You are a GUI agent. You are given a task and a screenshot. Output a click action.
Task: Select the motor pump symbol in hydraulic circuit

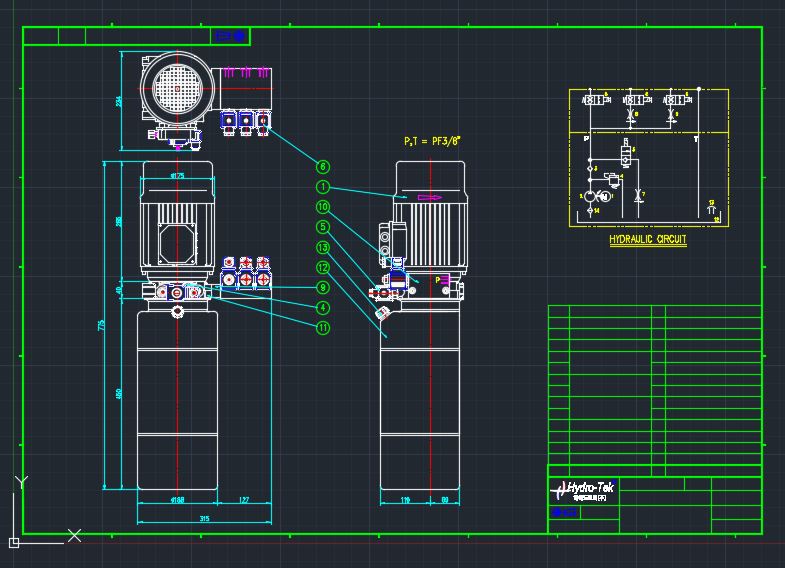(x=598, y=196)
